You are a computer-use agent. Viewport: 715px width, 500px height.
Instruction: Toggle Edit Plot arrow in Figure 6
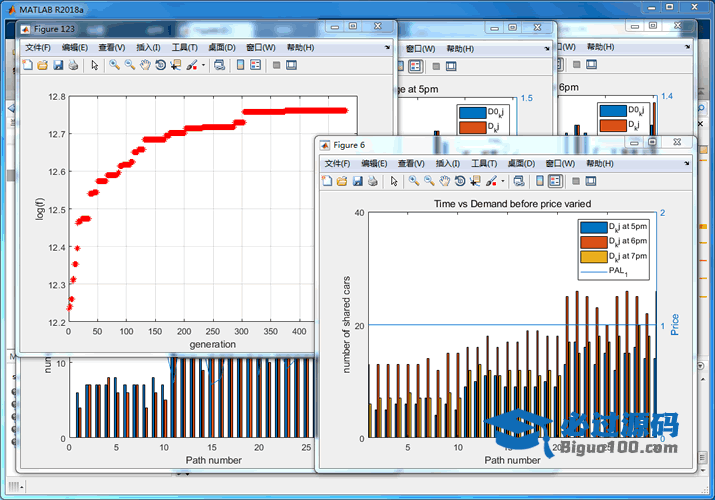point(394,181)
